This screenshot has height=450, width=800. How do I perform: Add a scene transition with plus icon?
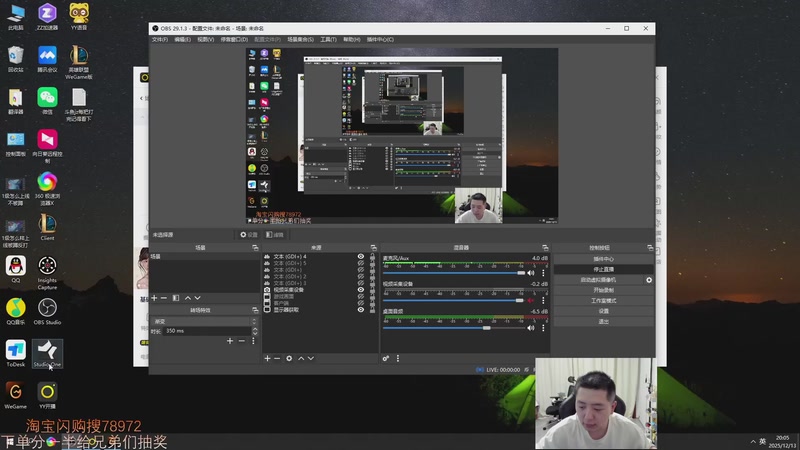(230, 341)
